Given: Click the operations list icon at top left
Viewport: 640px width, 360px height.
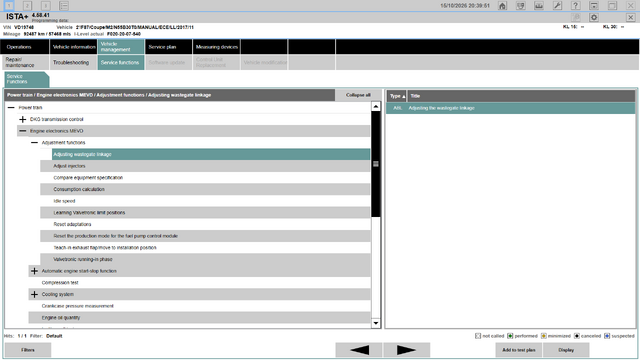Looking at the screenshot, I should coord(64,6).
